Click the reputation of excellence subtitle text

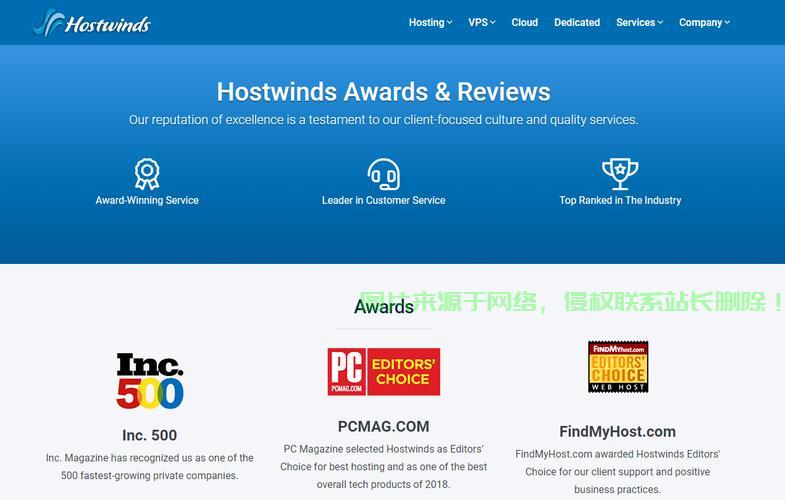[x=383, y=120]
